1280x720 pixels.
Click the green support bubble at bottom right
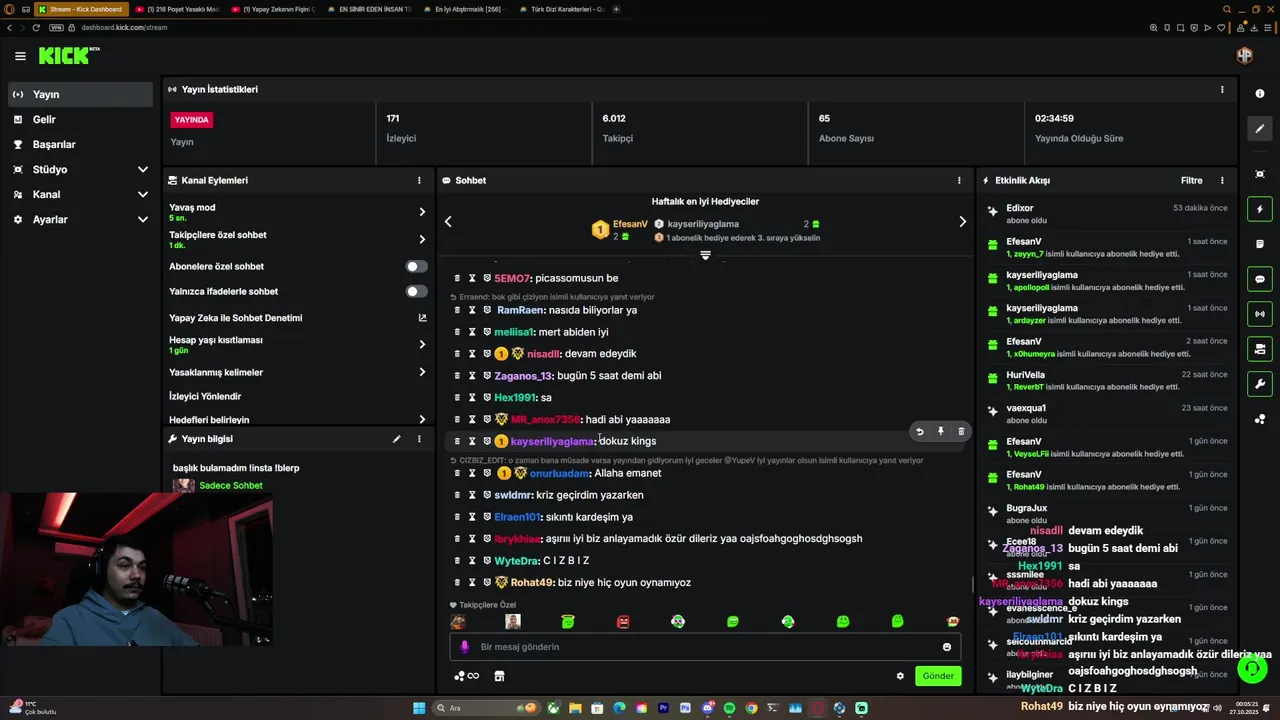1252,668
